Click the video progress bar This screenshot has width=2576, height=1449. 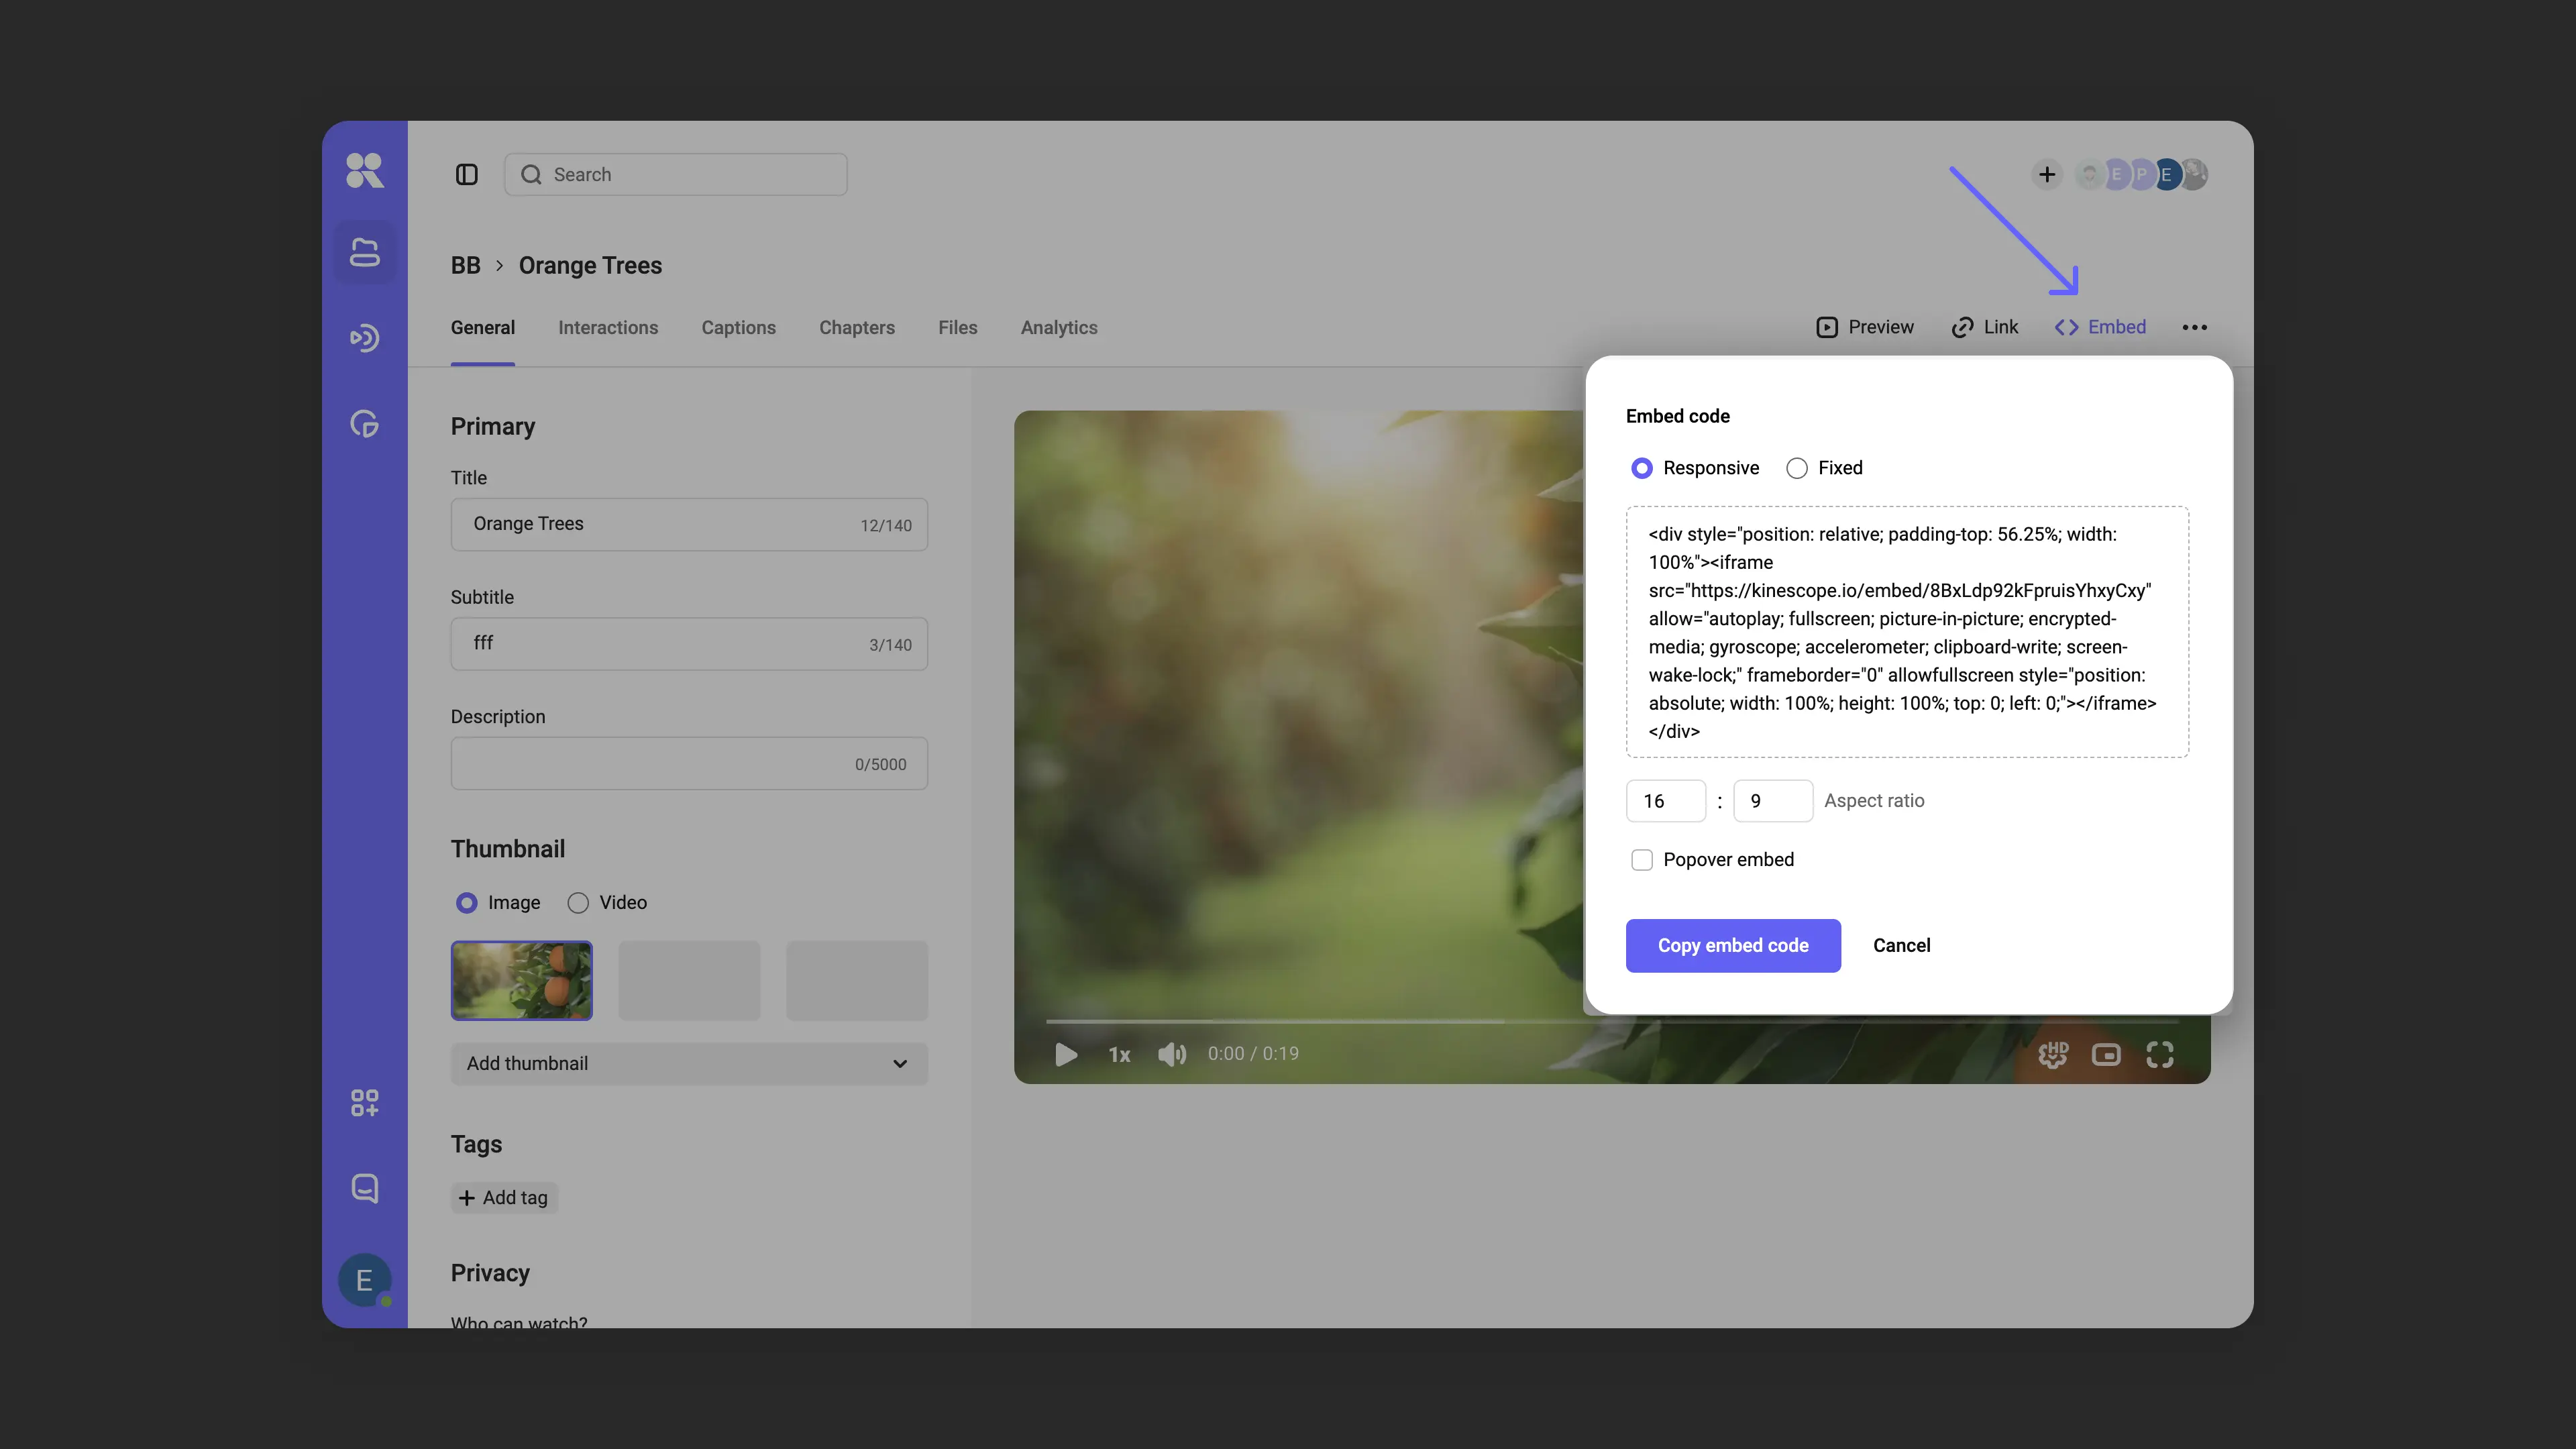[1612, 1021]
